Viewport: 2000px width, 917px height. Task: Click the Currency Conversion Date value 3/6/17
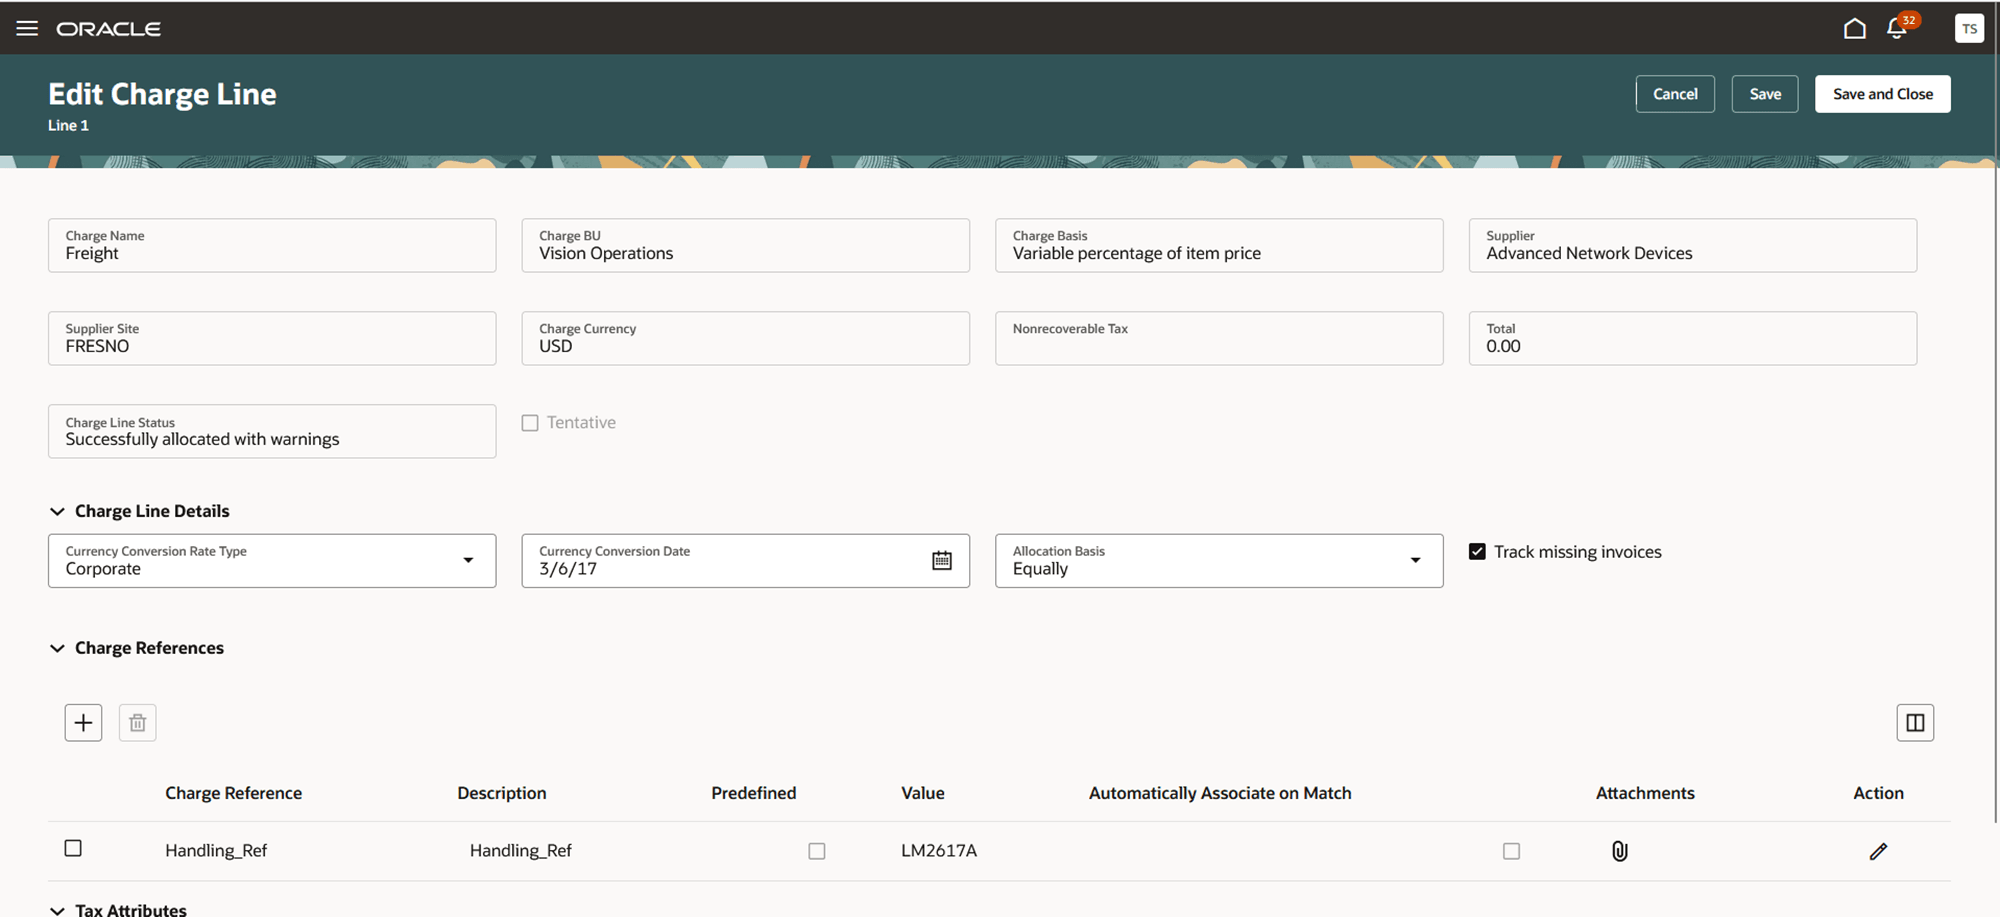coord(568,569)
